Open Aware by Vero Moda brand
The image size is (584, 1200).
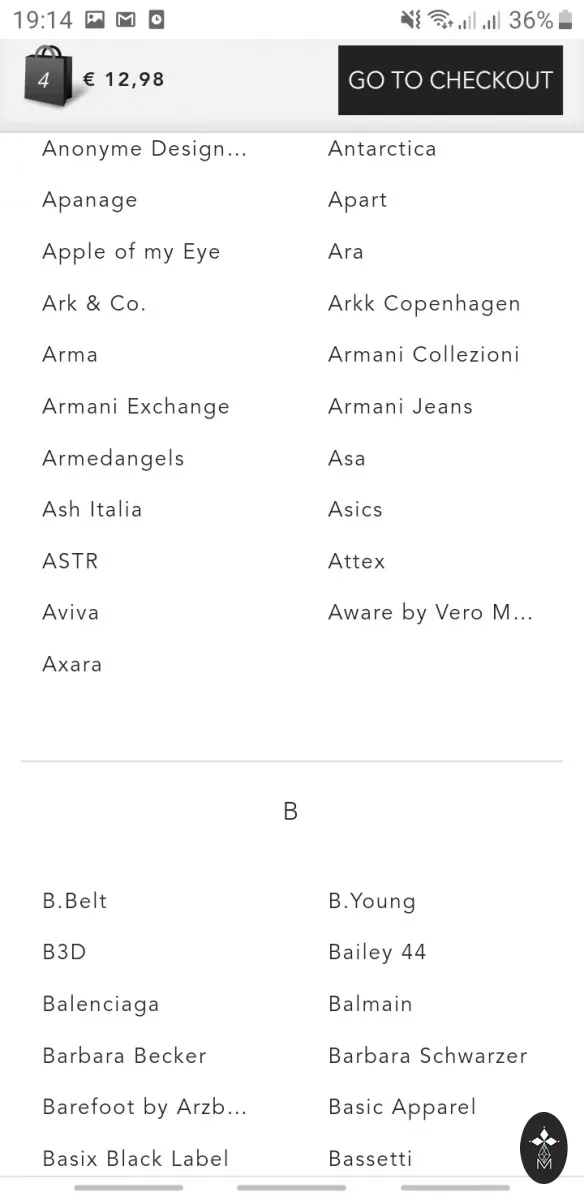click(x=430, y=612)
